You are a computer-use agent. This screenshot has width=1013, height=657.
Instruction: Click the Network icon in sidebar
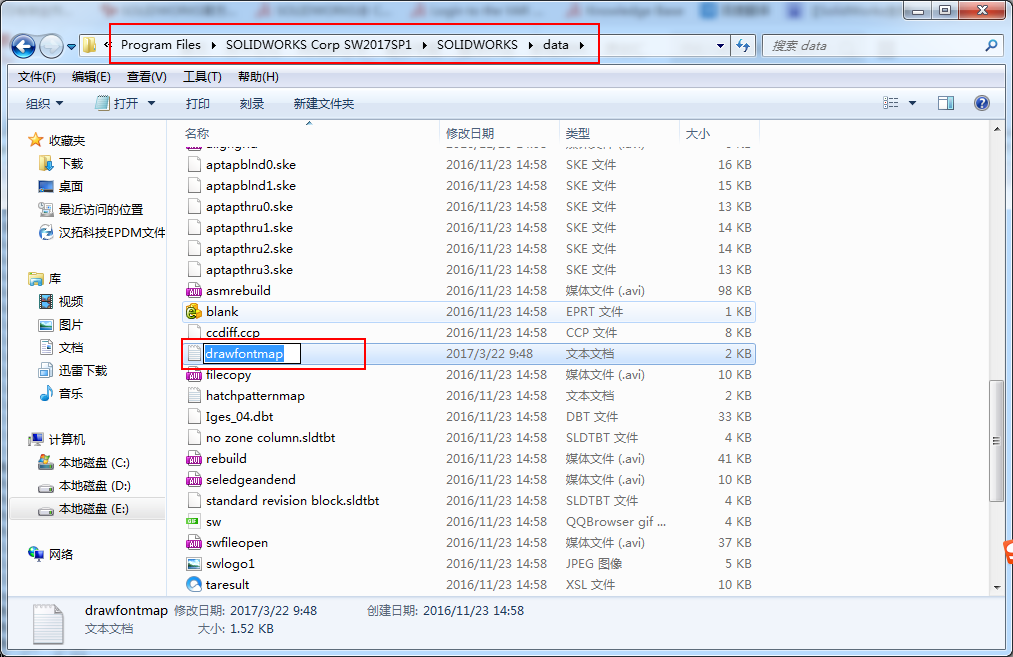(x=36, y=554)
